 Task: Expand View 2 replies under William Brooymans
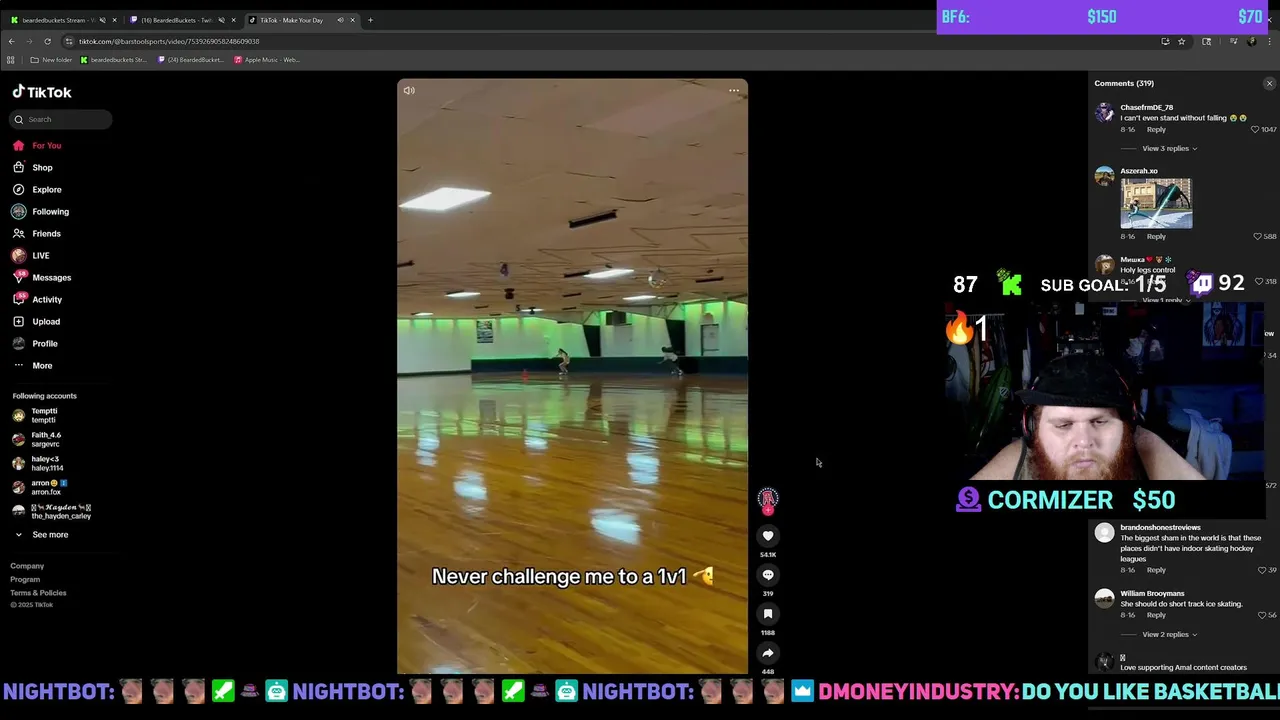pos(1169,634)
